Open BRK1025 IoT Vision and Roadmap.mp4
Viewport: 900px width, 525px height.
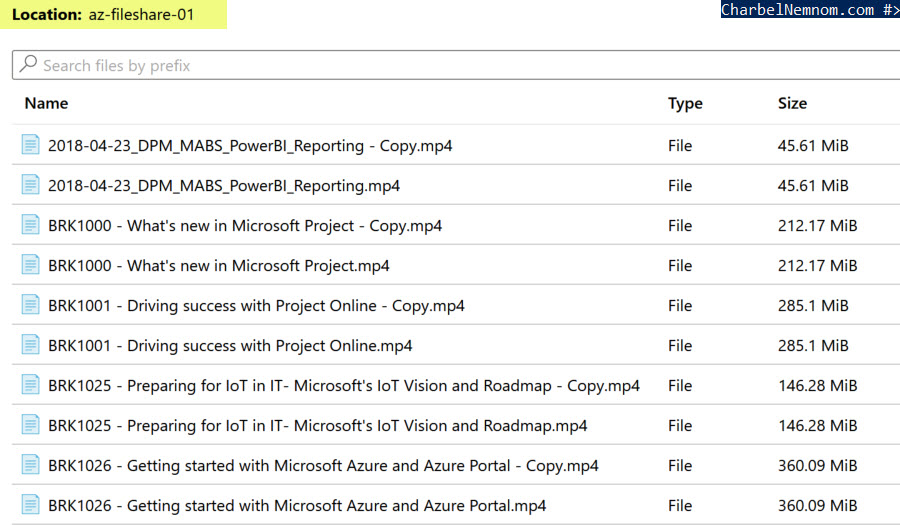pos(318,426)
